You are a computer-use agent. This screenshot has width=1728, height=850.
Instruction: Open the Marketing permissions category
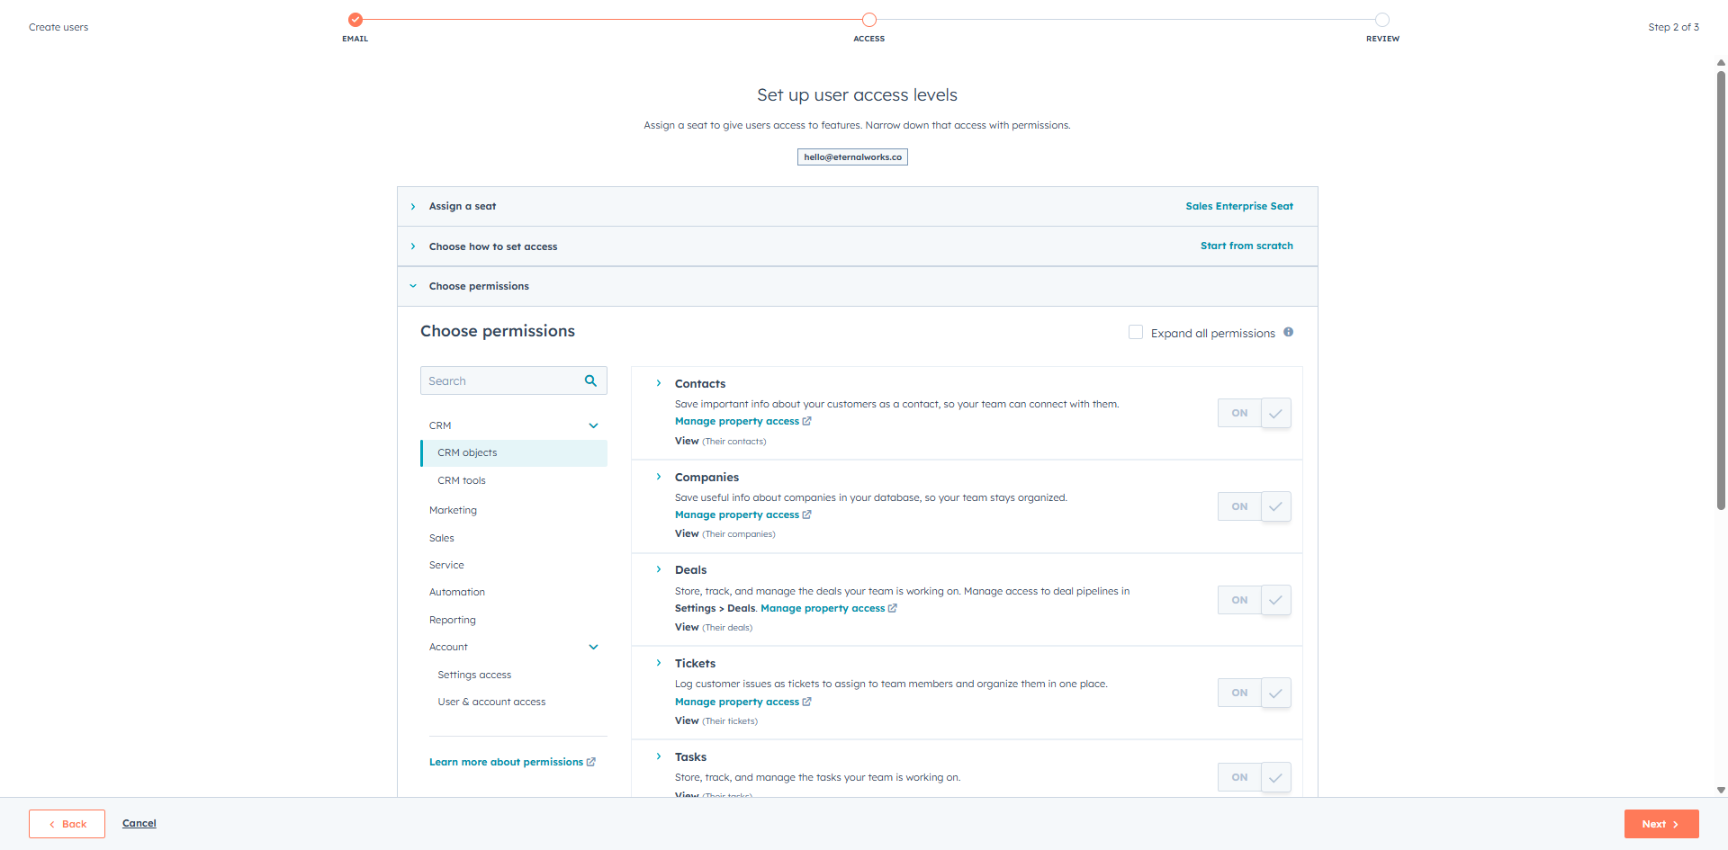[x=453, y=510]
